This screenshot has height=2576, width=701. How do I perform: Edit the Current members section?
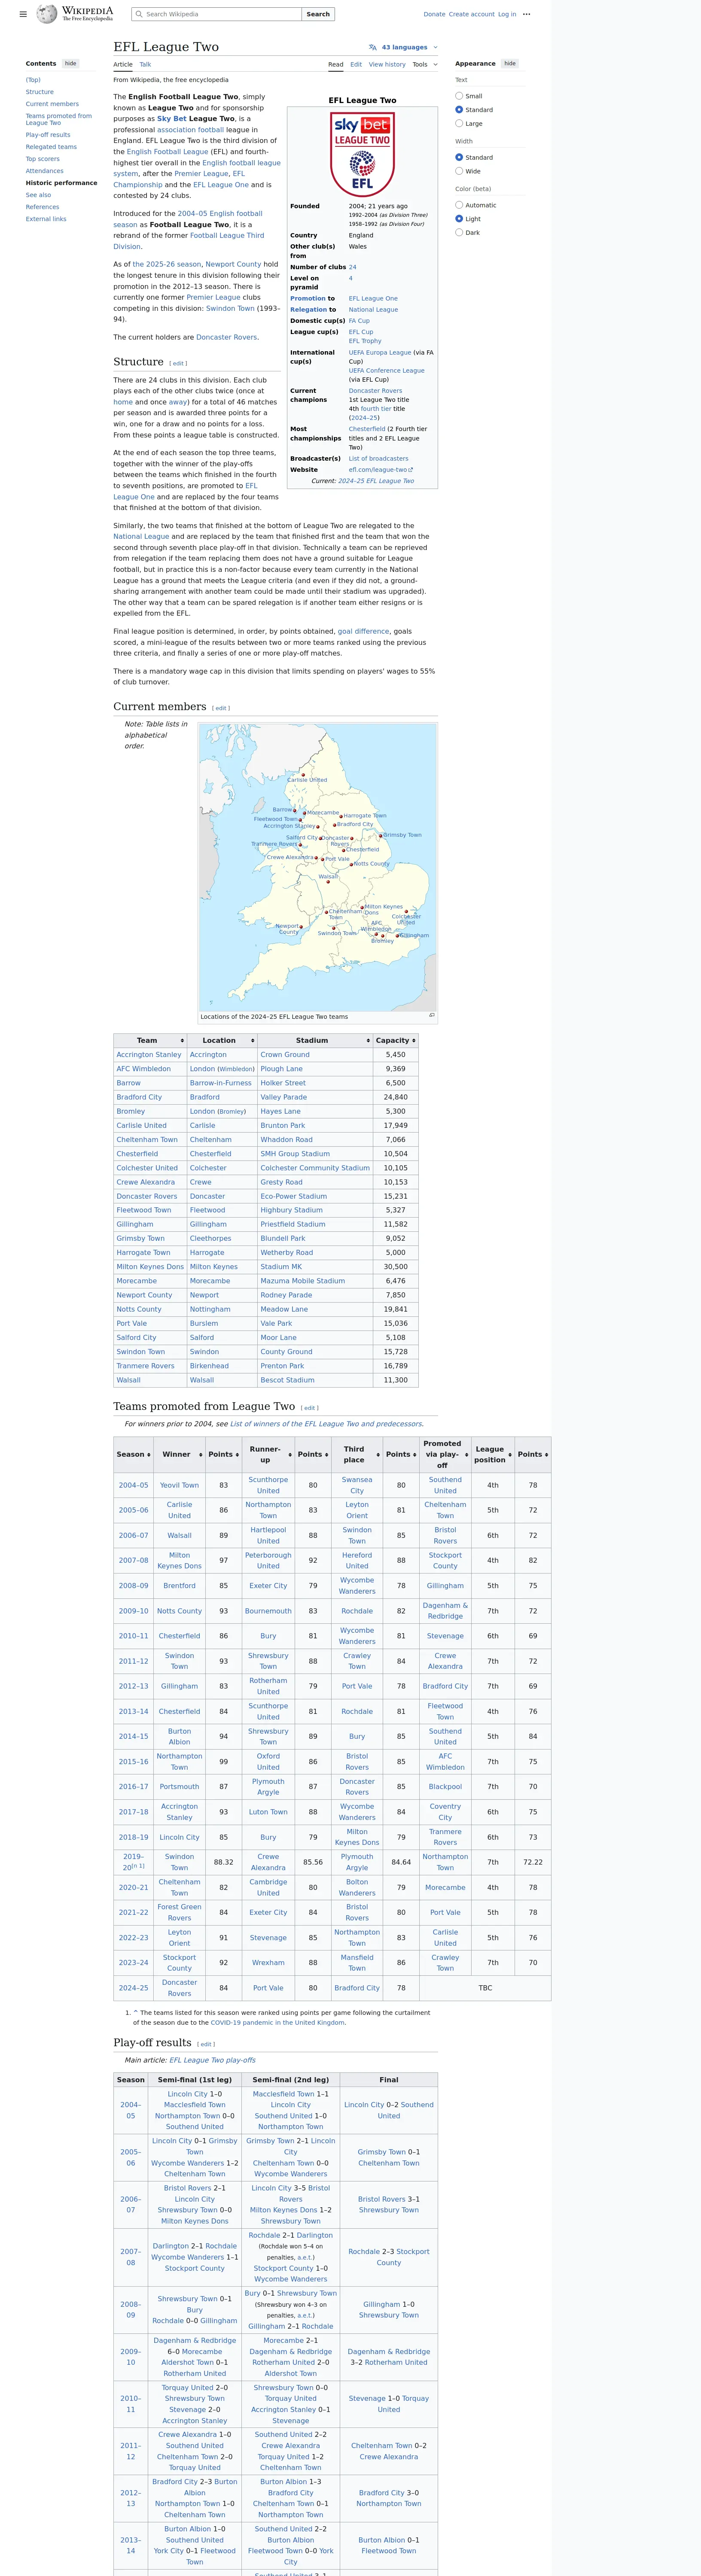point(221,708)
